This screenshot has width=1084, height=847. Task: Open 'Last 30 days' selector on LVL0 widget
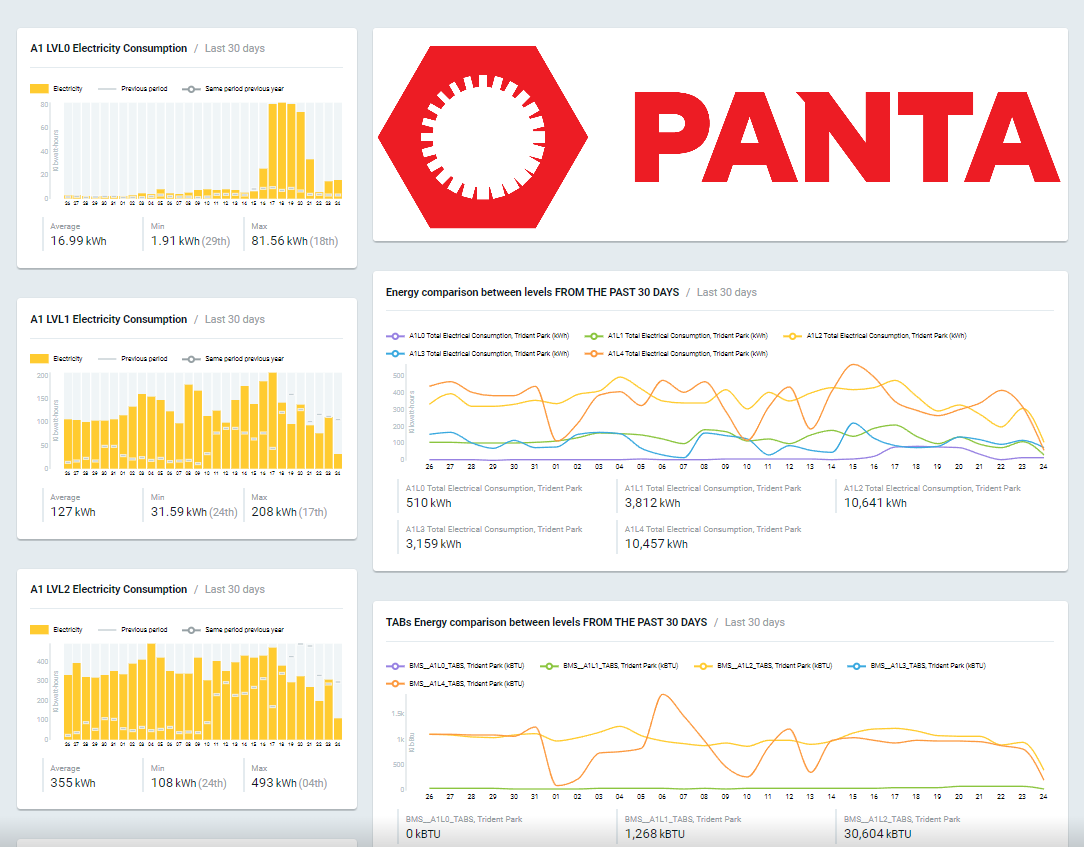[x=234, y=47]
